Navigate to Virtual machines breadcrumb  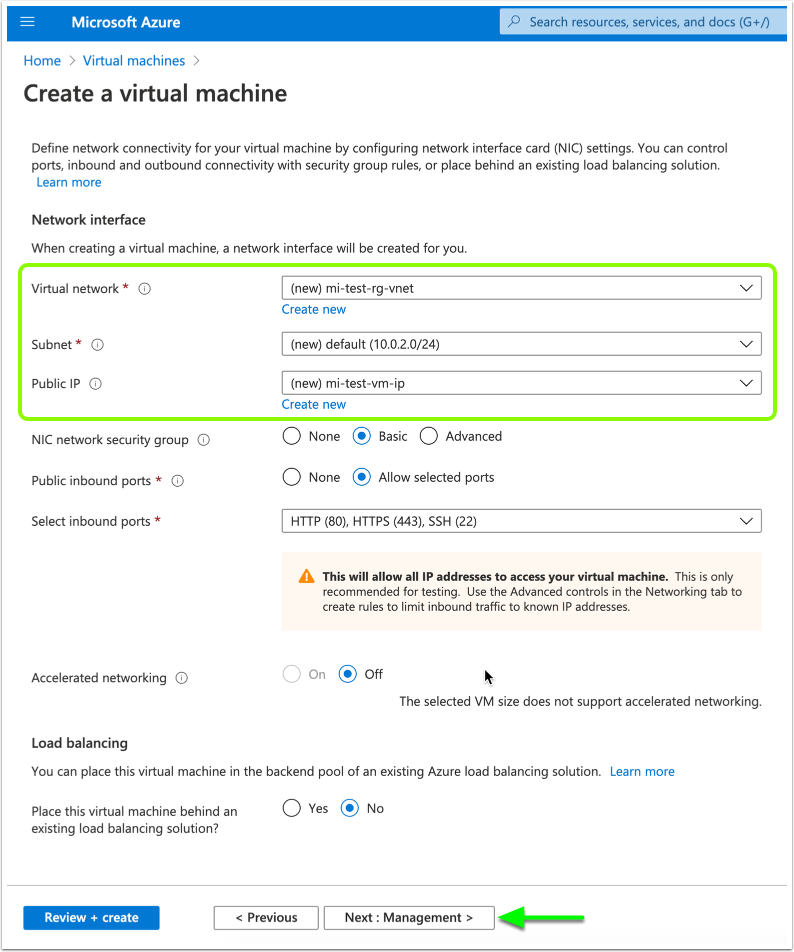134,61
